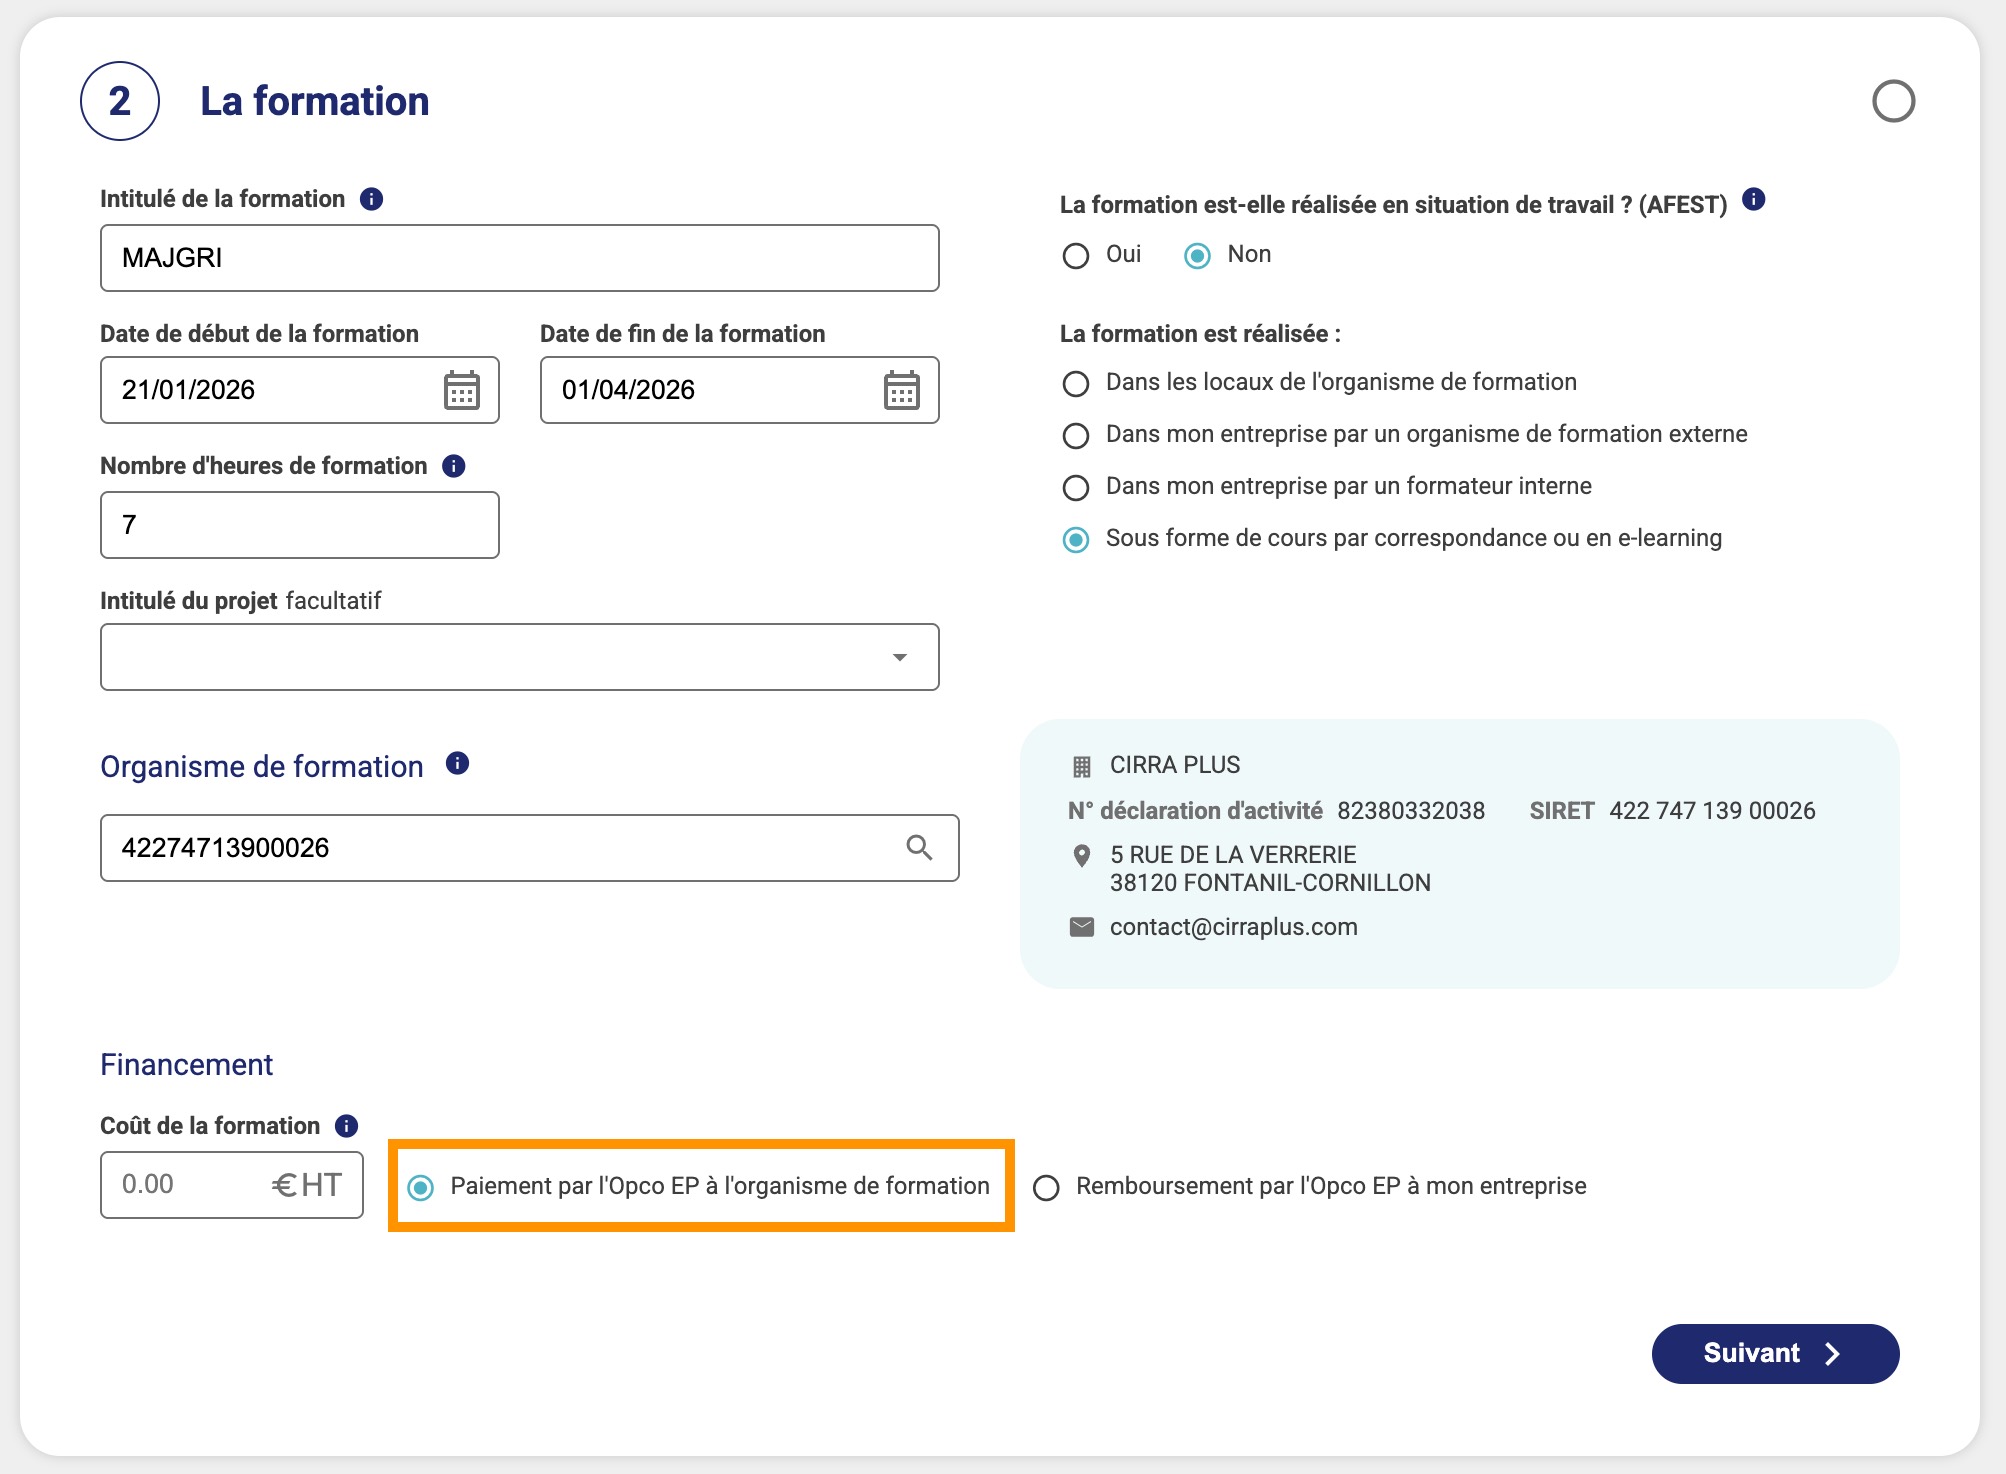Click the AFEST question info icon
The height and width of the screenshot is (1474, 2006).
(1753, 199)
